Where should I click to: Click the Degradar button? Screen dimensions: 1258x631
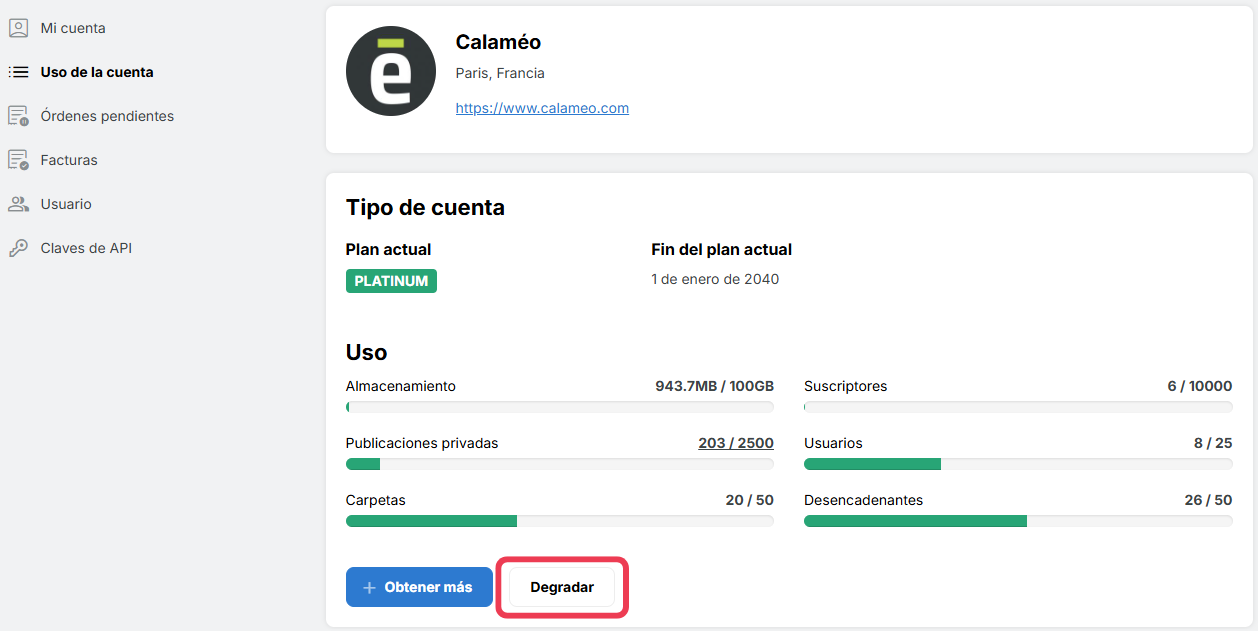click(562, 587)
